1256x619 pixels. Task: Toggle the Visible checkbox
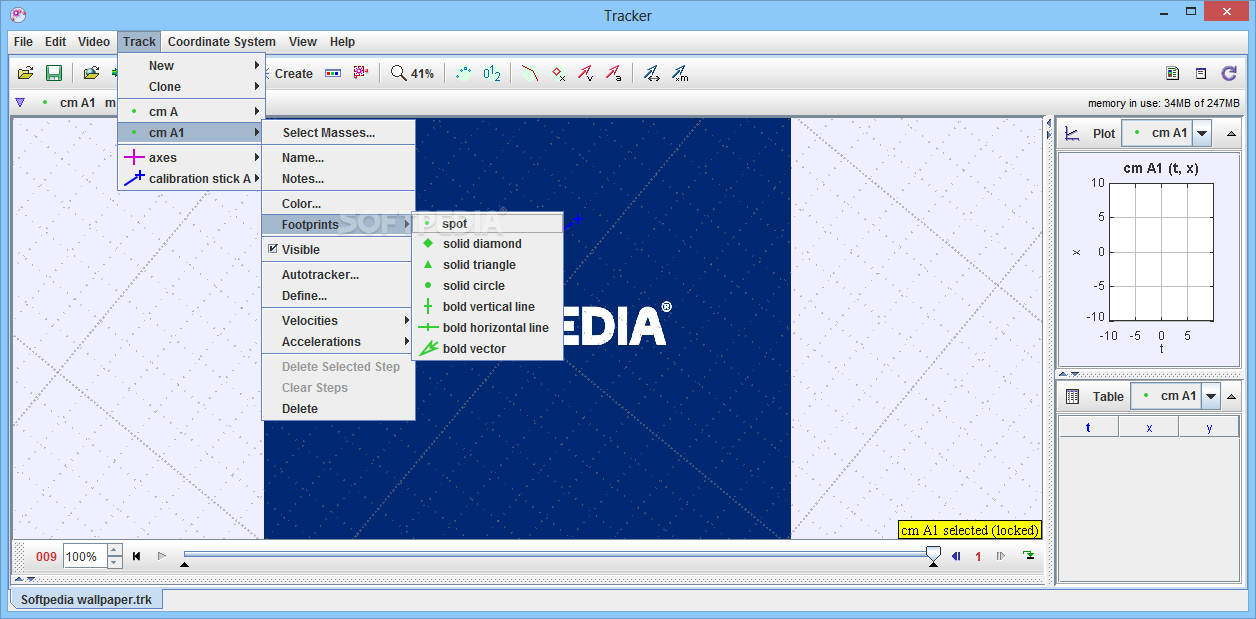273,249
